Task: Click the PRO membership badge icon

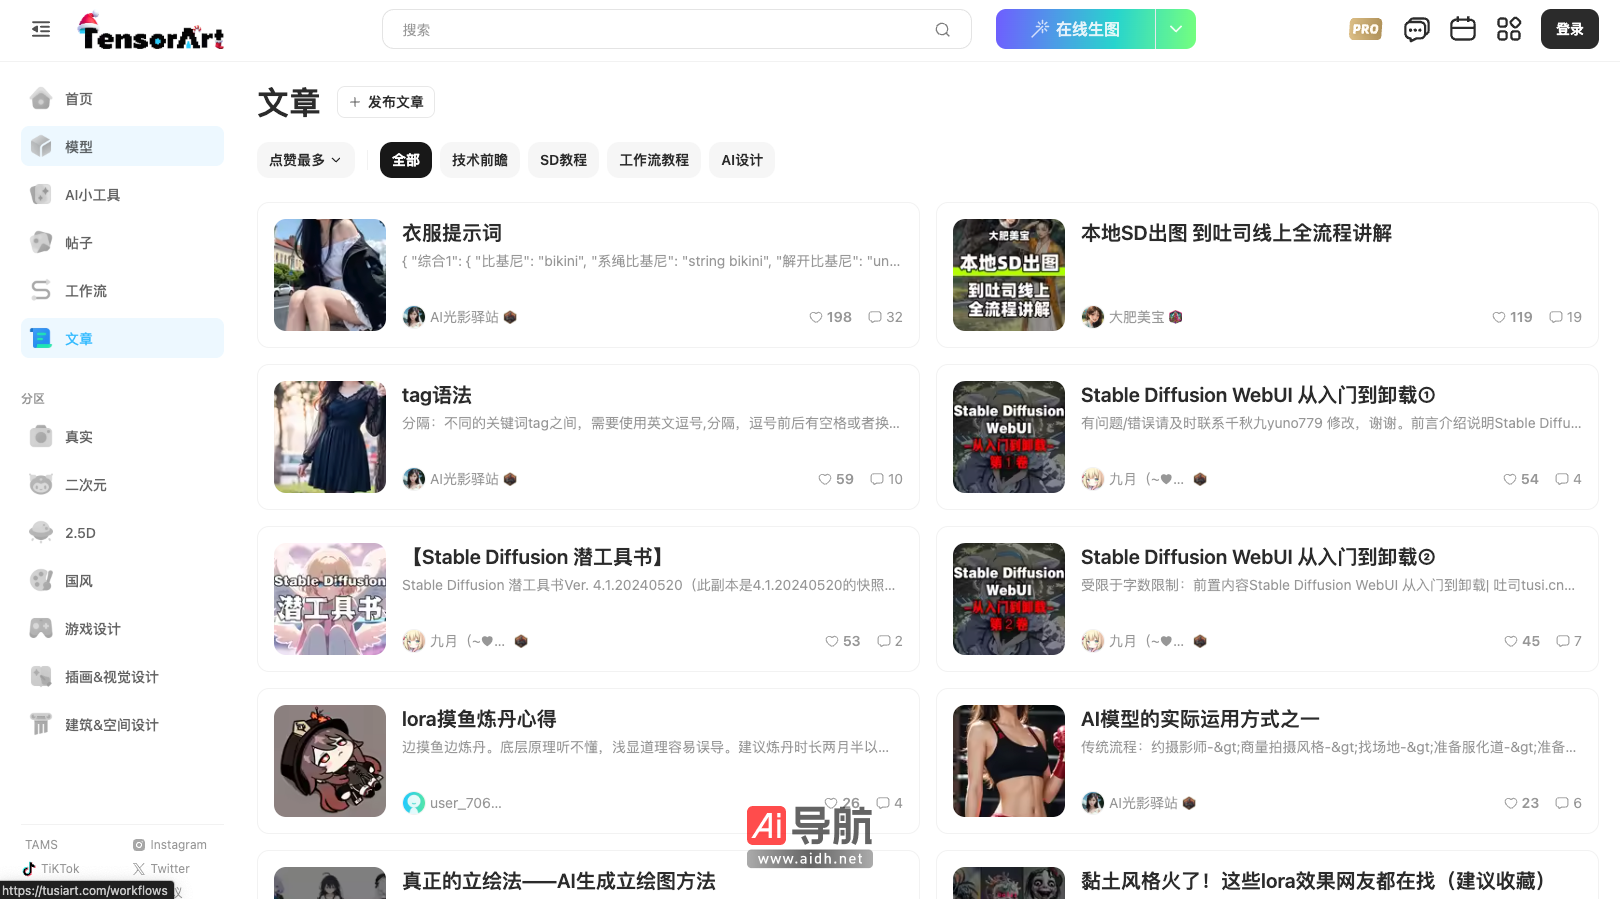Action: click(x=1365, y=30)
